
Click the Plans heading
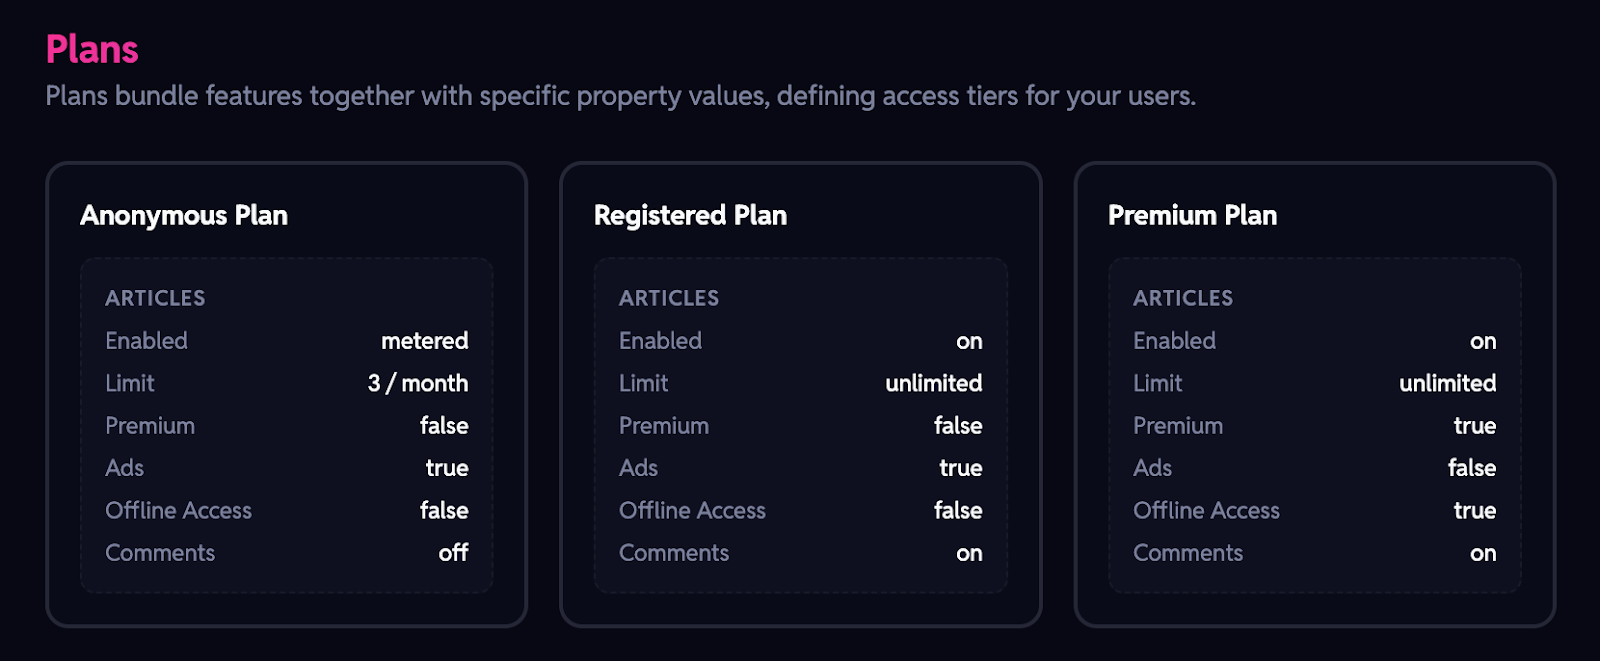[92, 50]
